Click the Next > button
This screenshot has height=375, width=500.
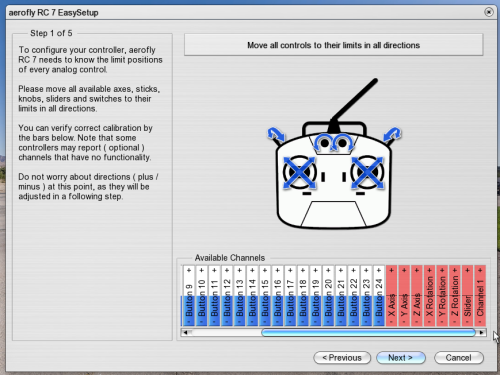[x=401, y=358]
